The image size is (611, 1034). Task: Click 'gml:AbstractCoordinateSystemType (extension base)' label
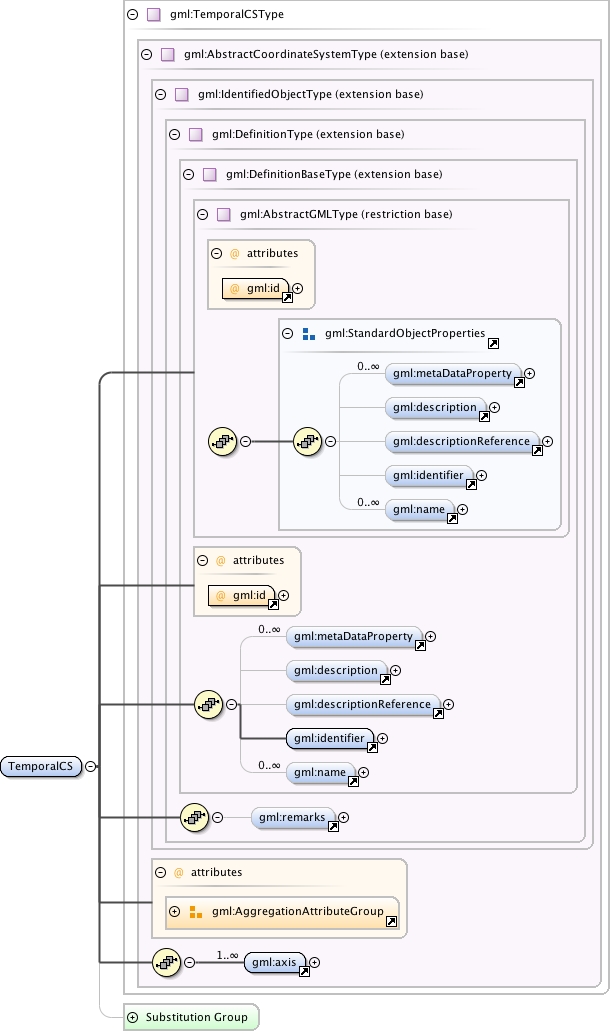pos(326,55)
